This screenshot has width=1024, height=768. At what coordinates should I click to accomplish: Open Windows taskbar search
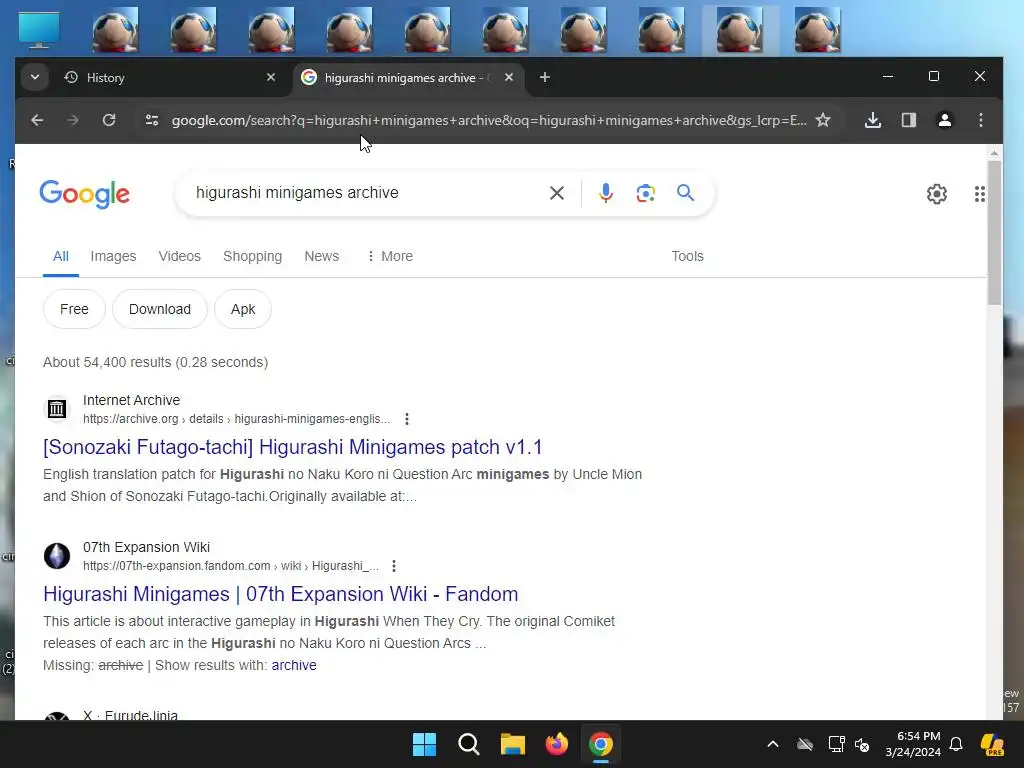point(469,744)
